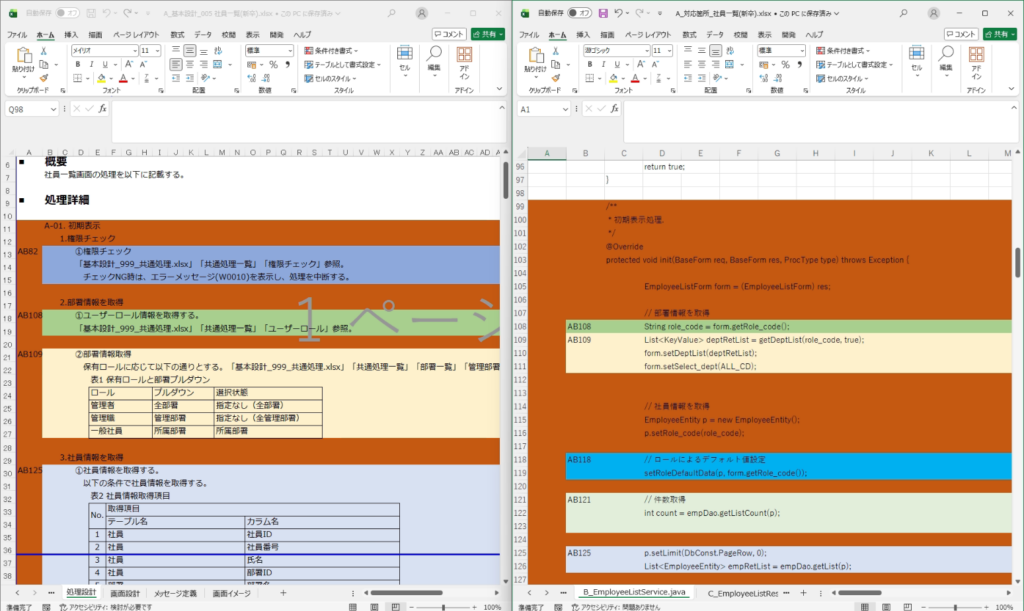Open fill color arrow in right window
The image size is (1024, 611).
point(623,78)
